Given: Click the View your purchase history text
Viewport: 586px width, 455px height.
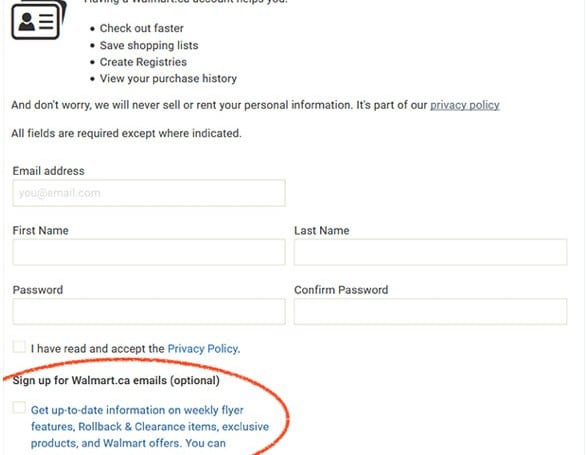Looking at the screenshot, I should pos(168,79).
